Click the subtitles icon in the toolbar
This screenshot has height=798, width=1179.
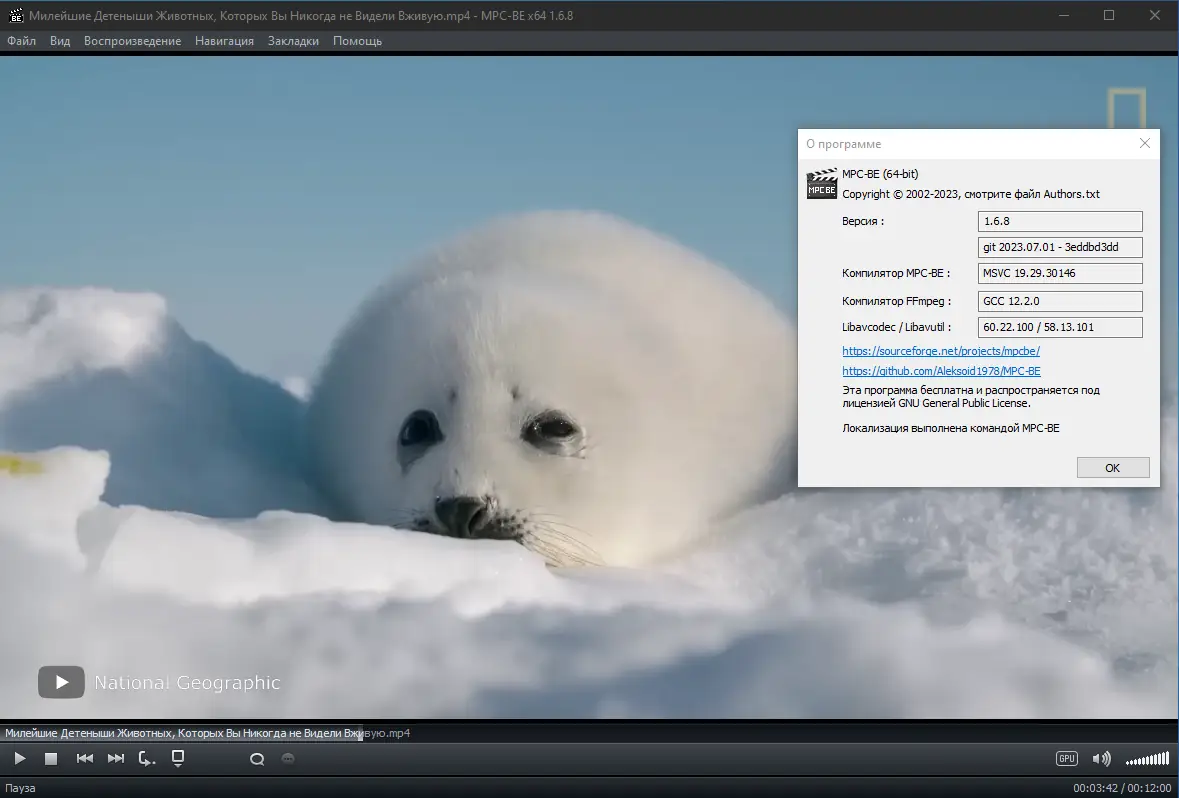point(288,759)
